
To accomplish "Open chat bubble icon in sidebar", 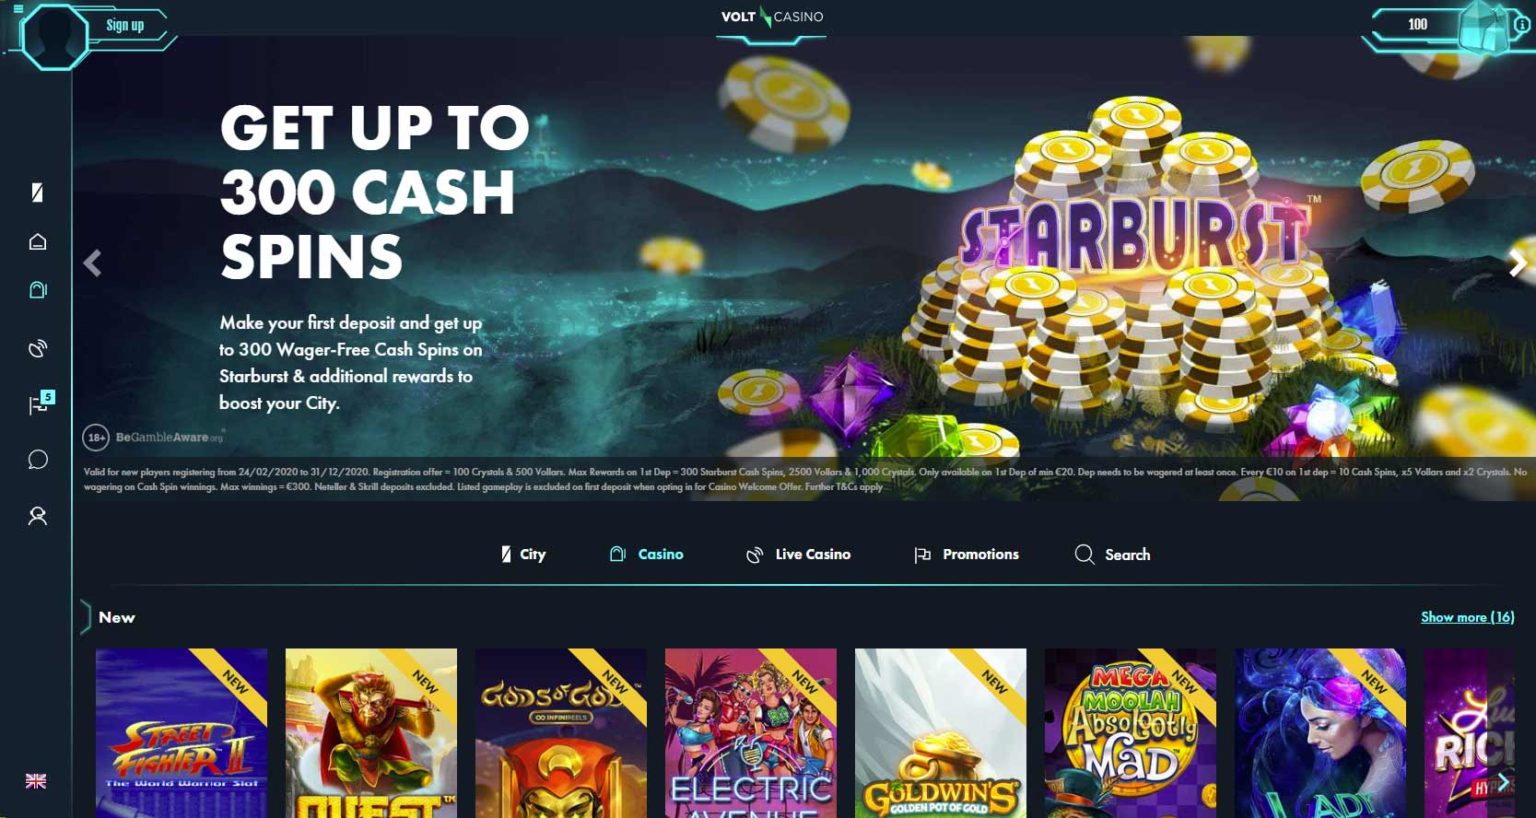I will pyautogui.click(x=37, y=460).
